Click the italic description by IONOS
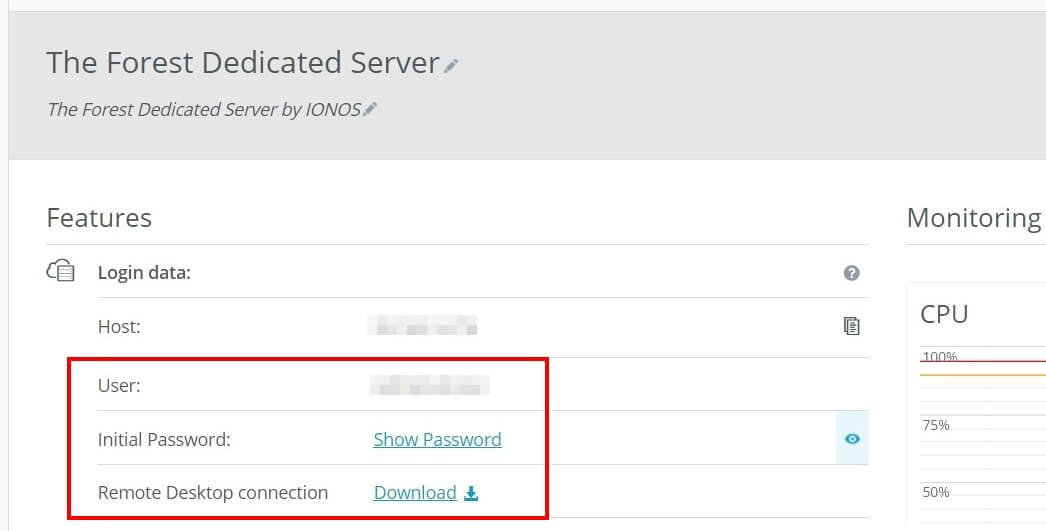1046x531 pixels. tap(204, 109)
